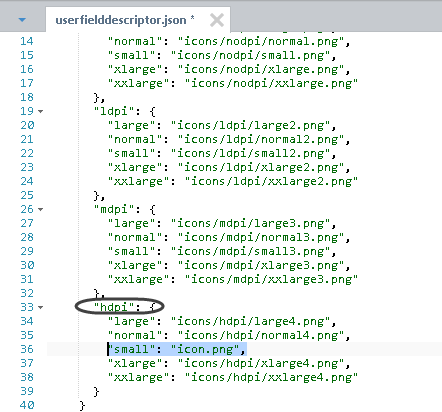Open the tab list dropdown arrow
Screen dimensions: 442x412
click(x=22, y=20)
